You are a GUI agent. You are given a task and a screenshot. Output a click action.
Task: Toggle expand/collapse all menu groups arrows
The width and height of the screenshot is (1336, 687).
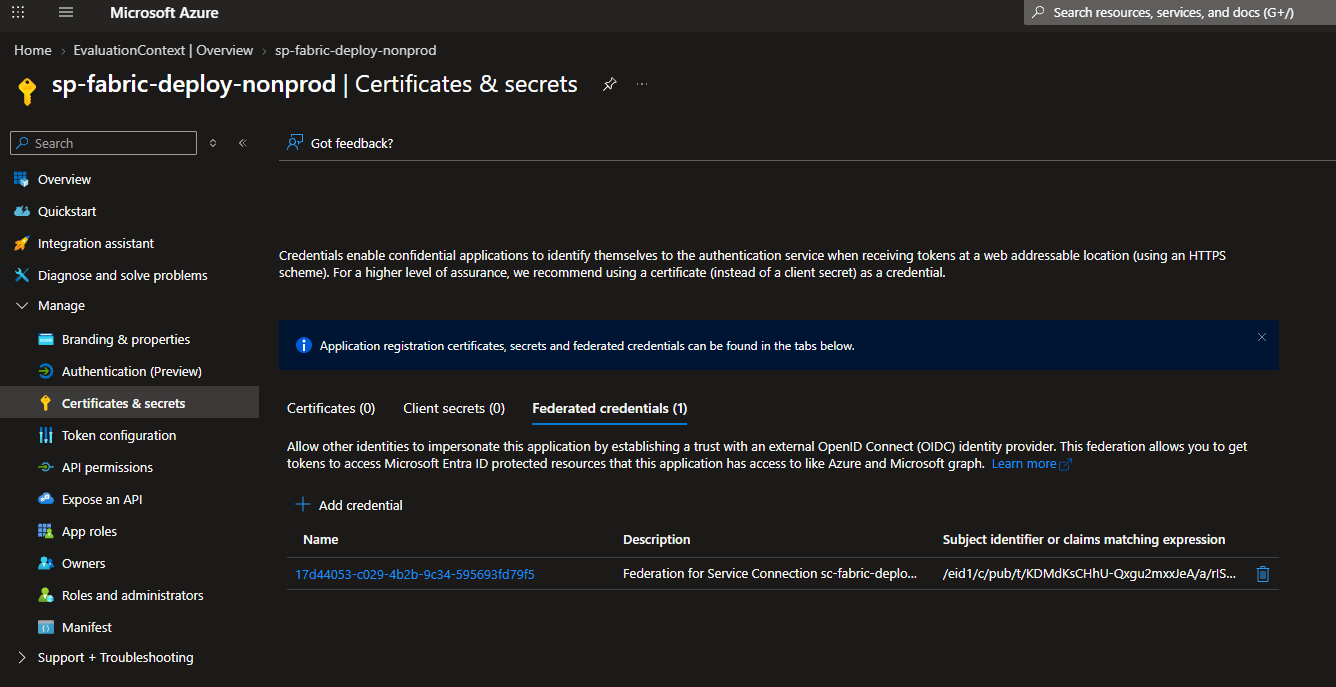coord(213,143)
